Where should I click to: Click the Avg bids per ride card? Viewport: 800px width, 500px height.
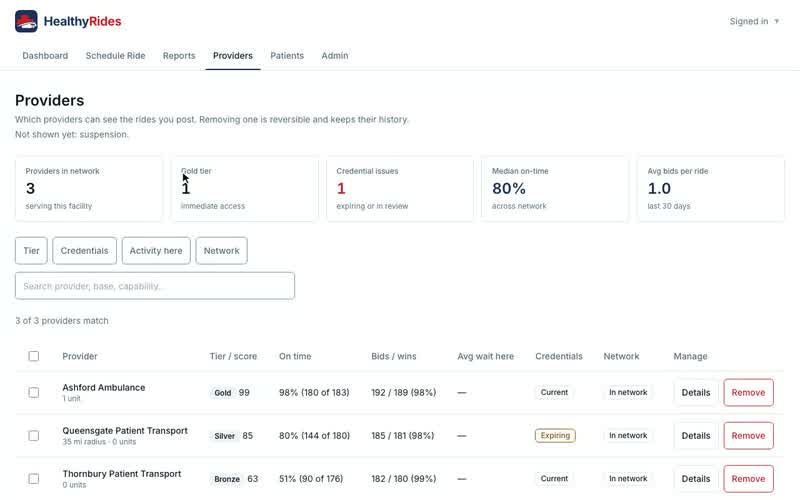(x=711, y=189)
